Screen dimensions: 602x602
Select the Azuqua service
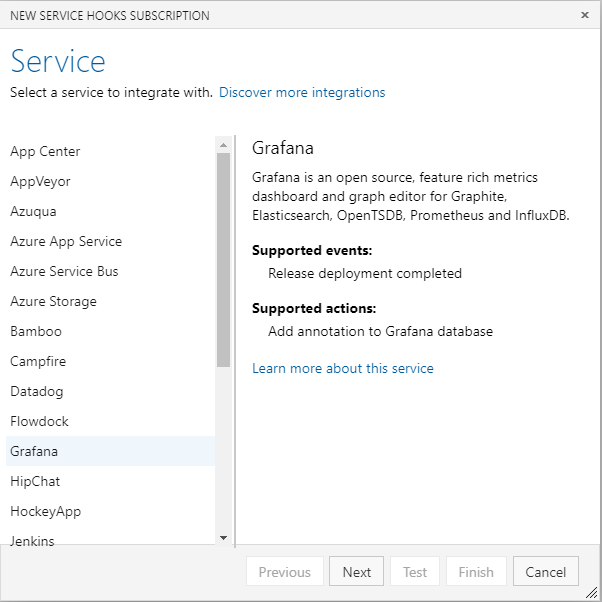33,211
